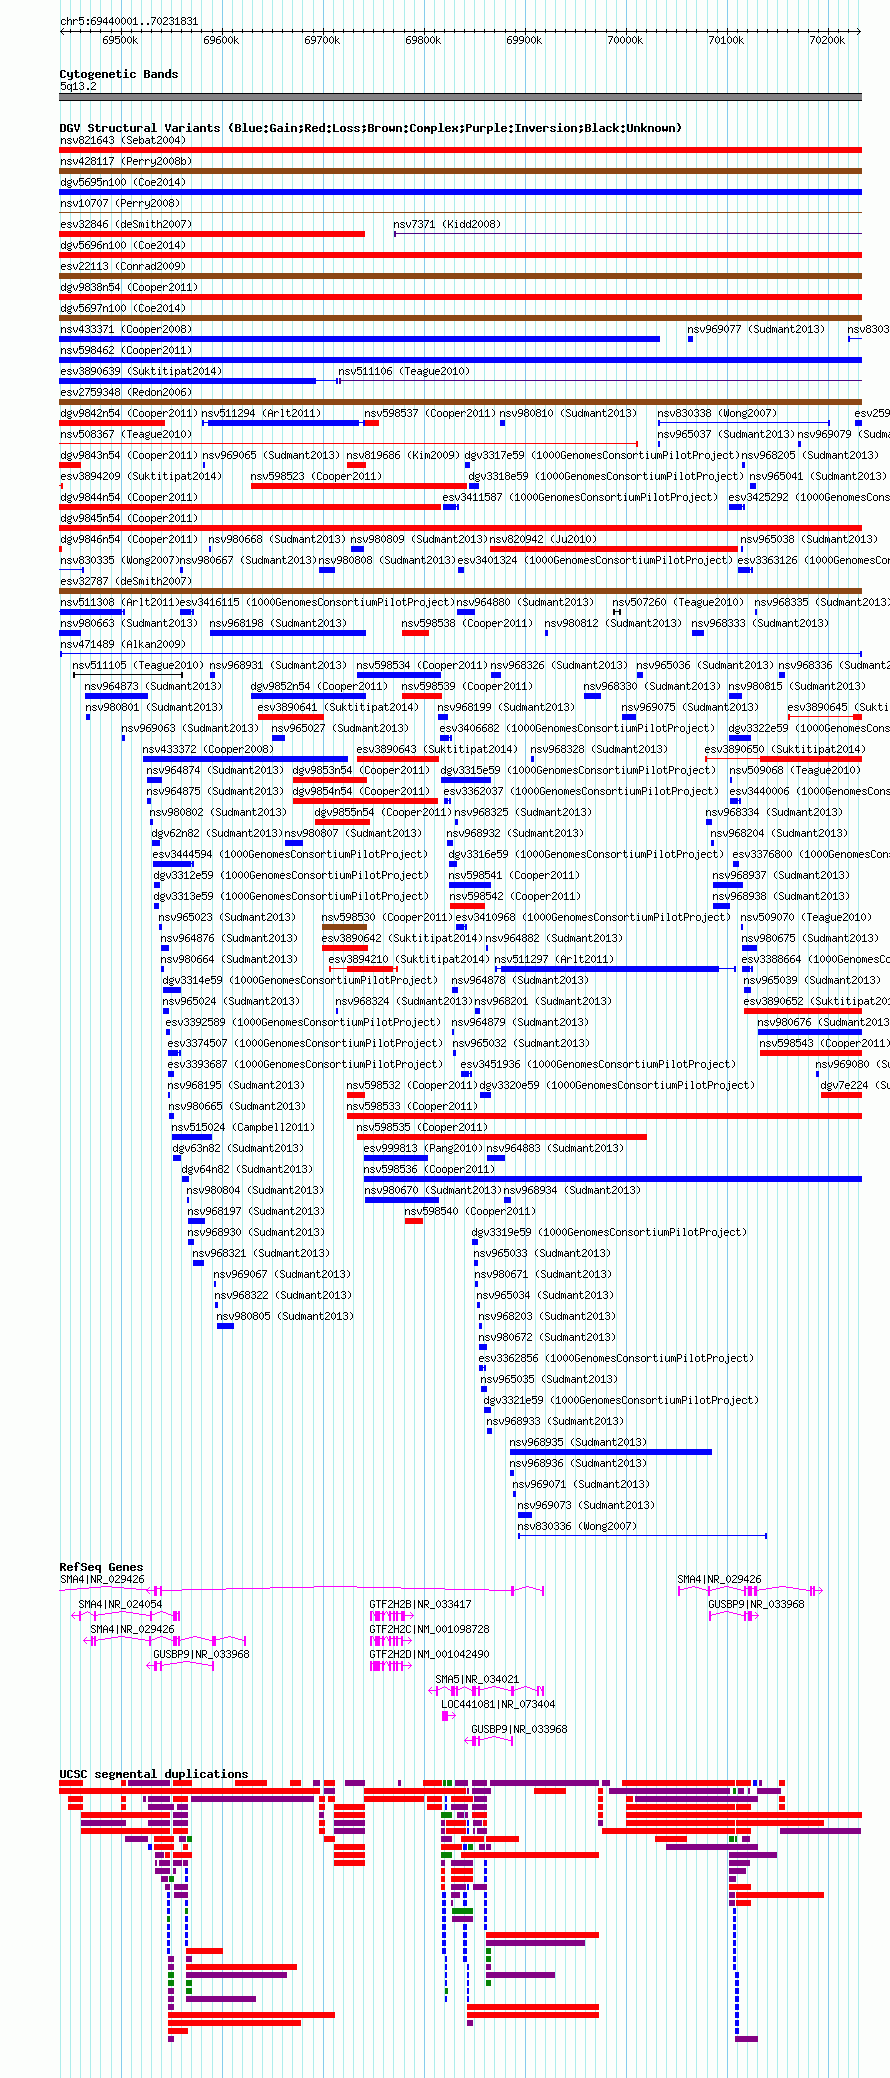Image resolution: width=890 pixels, height=2078 pixels.
Task: Click the 70000k ruler tick label
Action: tap(625, 40)
